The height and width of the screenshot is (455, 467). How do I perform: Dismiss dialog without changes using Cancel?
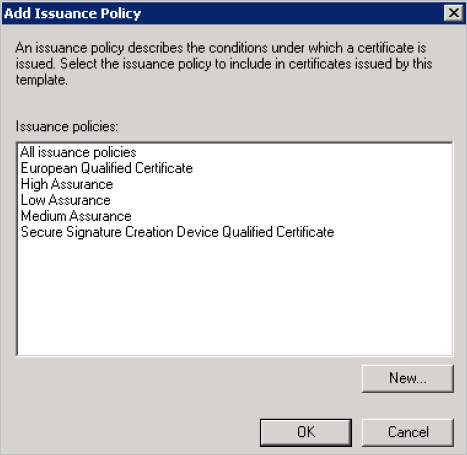(x=408, y=432)
